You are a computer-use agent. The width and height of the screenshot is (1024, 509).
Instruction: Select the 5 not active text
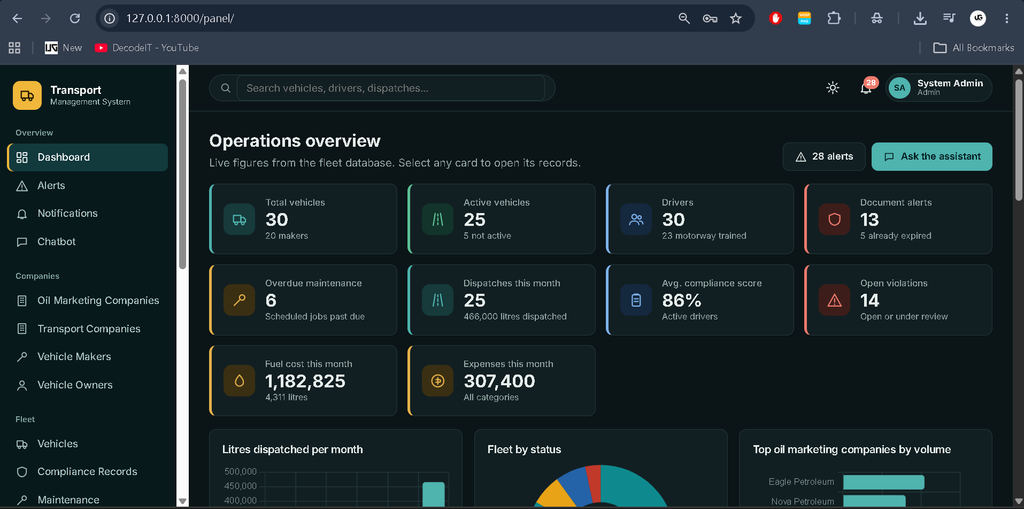pos(487,236)
